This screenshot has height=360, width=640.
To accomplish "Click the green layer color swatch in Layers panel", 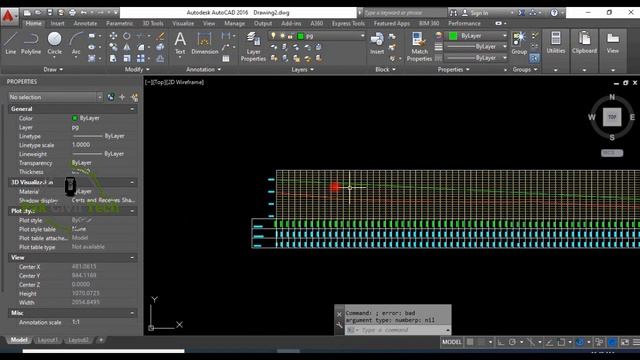I will [301, 36].
